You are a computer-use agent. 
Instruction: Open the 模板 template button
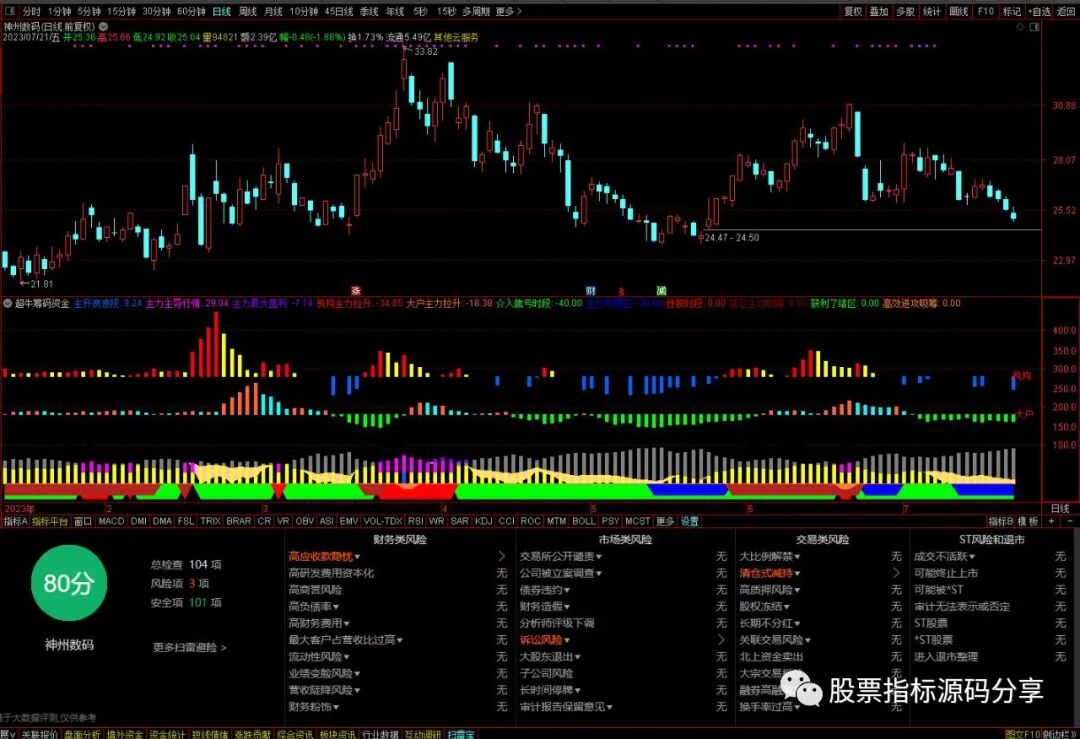coord(1028,521)
